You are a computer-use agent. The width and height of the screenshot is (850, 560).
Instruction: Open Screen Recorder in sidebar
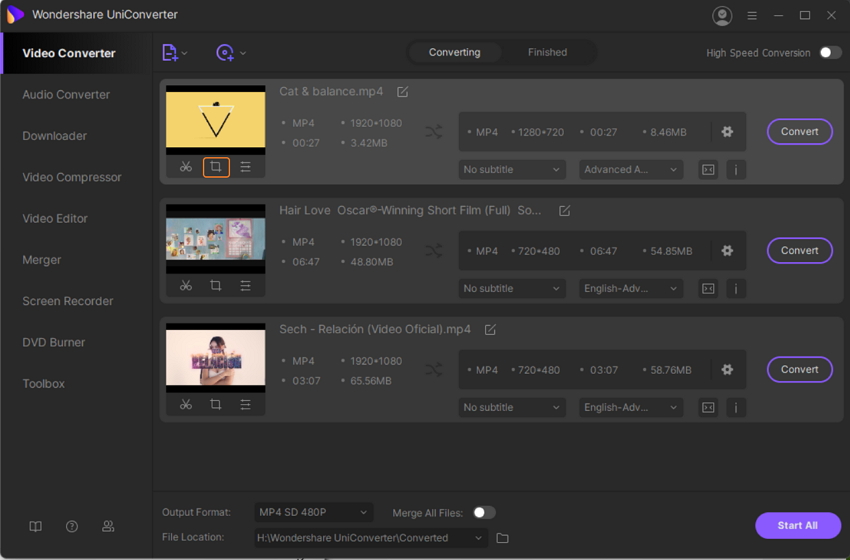pyautogui.click(x=68, y=301)
